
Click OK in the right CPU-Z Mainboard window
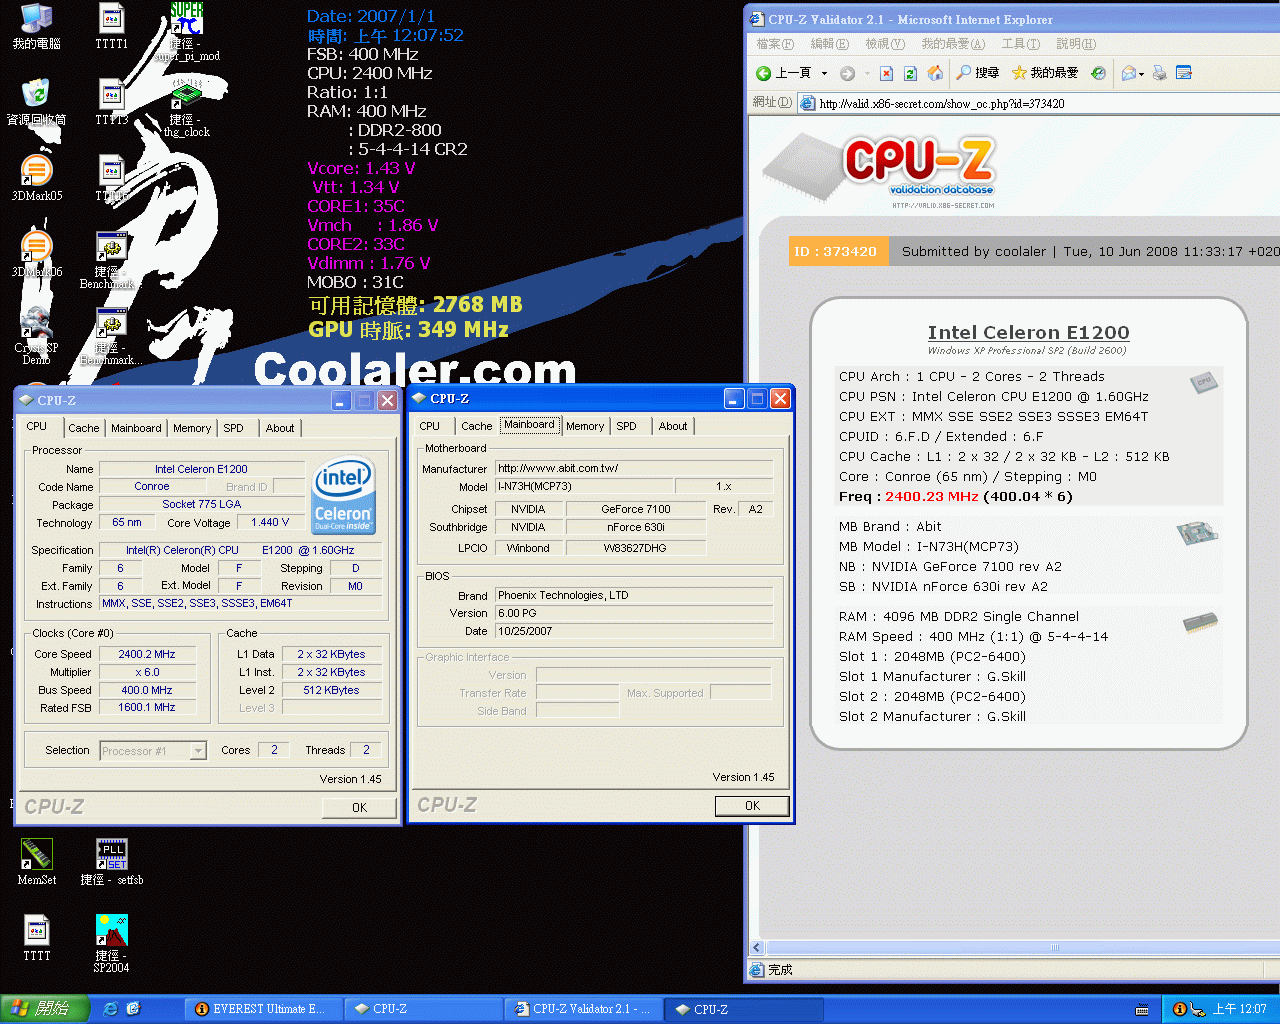point(752,806)
